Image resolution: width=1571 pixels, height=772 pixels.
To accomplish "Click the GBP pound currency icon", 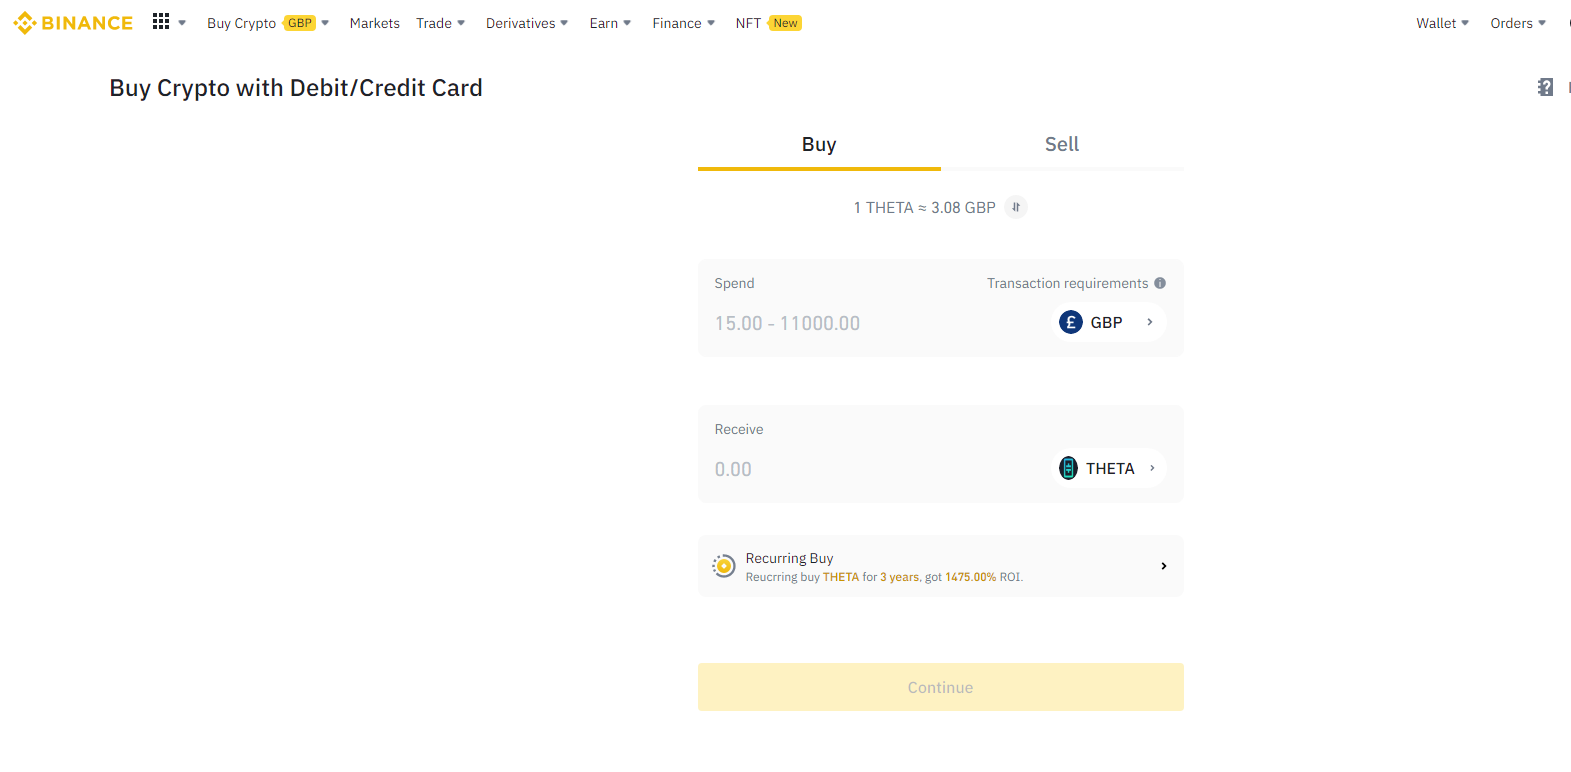I will point(1071,322).
